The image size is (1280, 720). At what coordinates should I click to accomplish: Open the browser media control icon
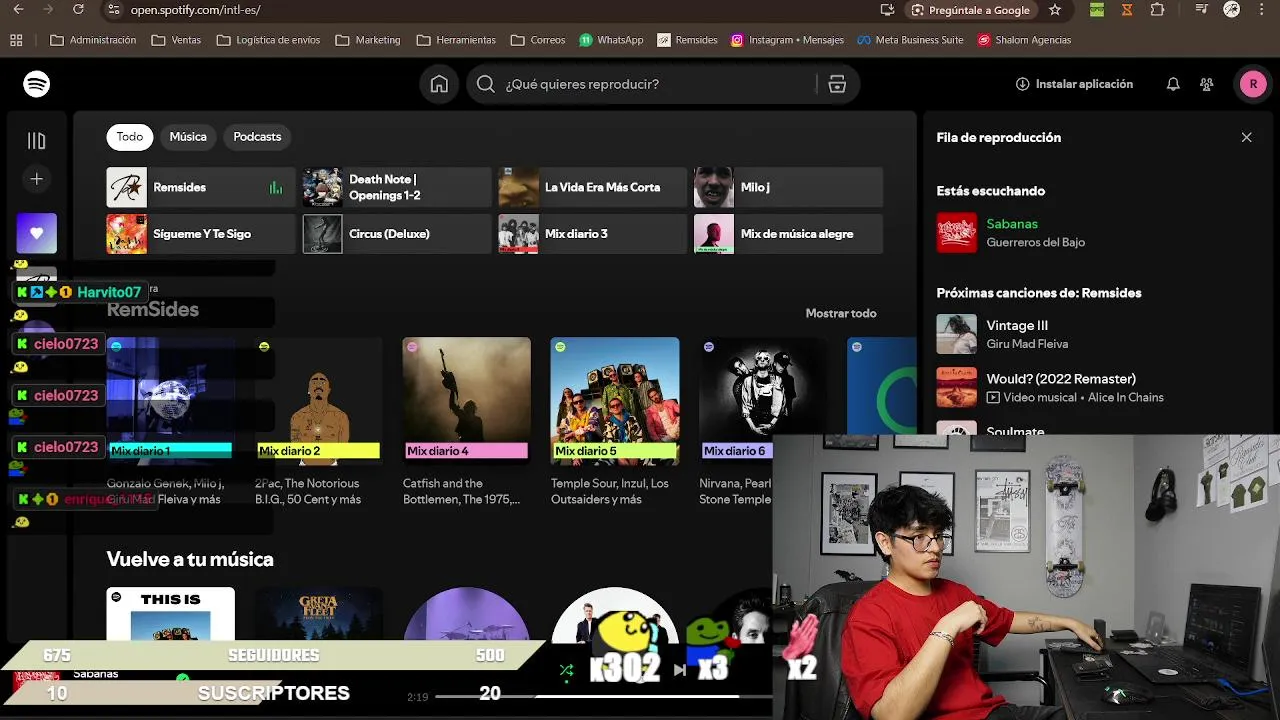coord(1202,10)
